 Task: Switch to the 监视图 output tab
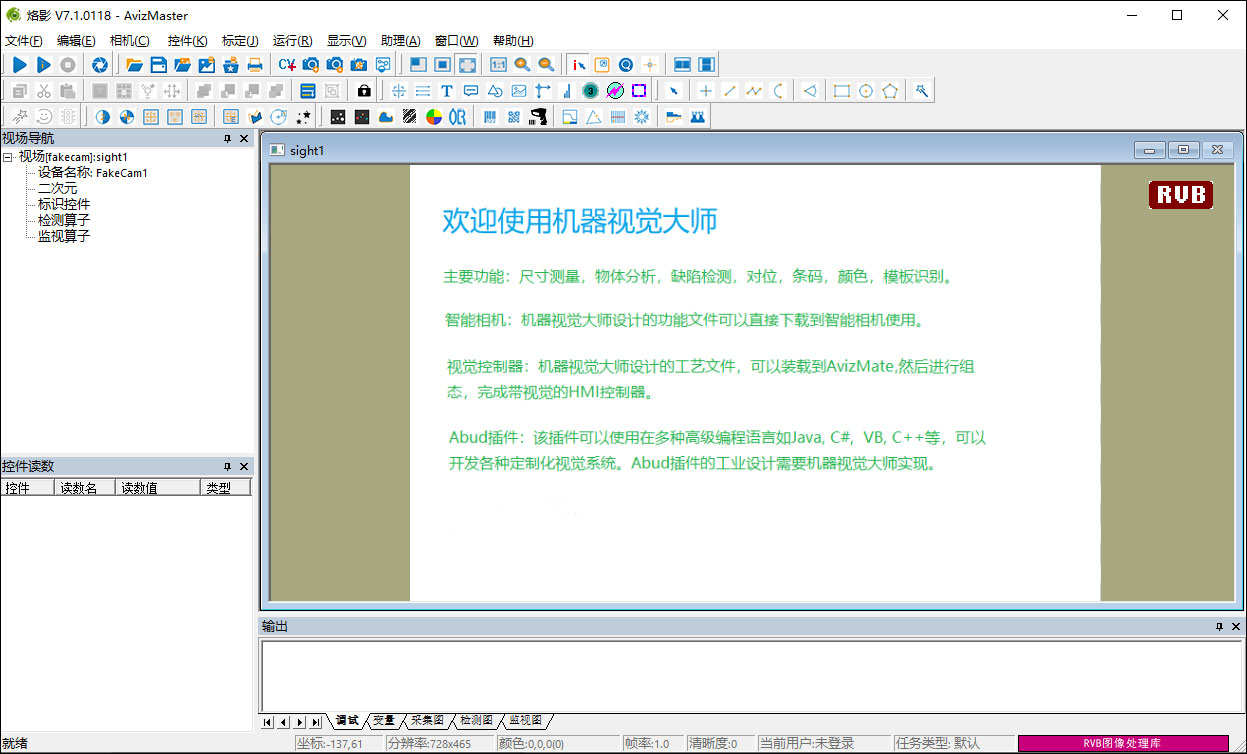coord(525,720)
